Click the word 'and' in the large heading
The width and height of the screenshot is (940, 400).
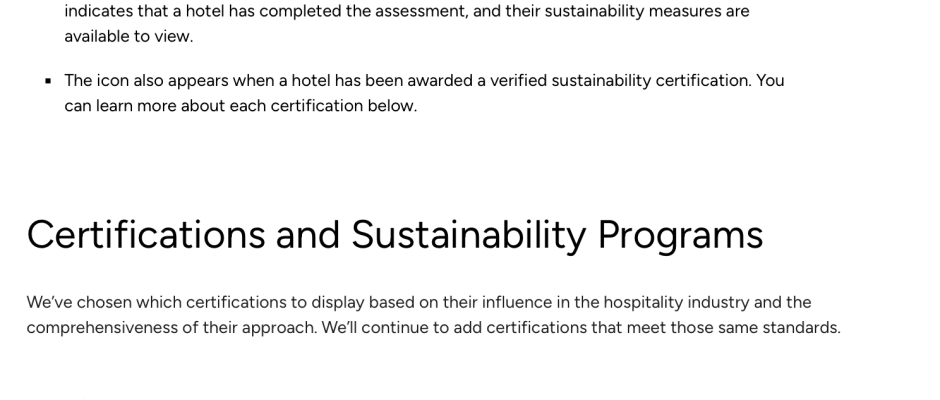pos(308,234)
